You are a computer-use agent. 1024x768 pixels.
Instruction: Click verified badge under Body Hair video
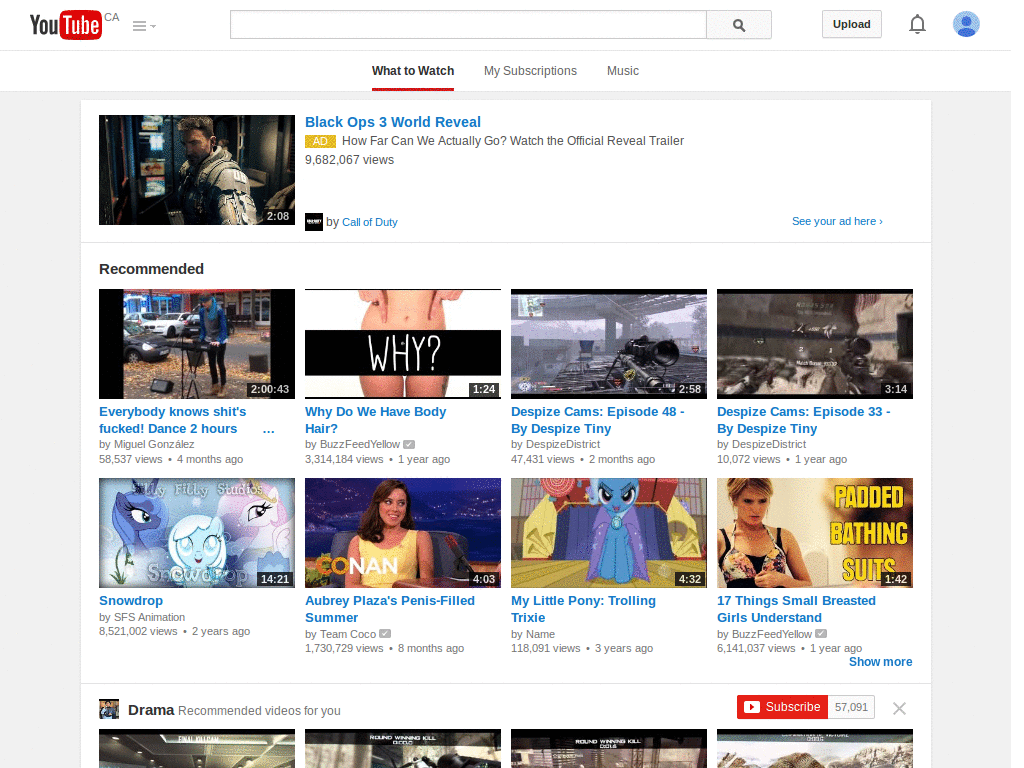coord(409,445)
